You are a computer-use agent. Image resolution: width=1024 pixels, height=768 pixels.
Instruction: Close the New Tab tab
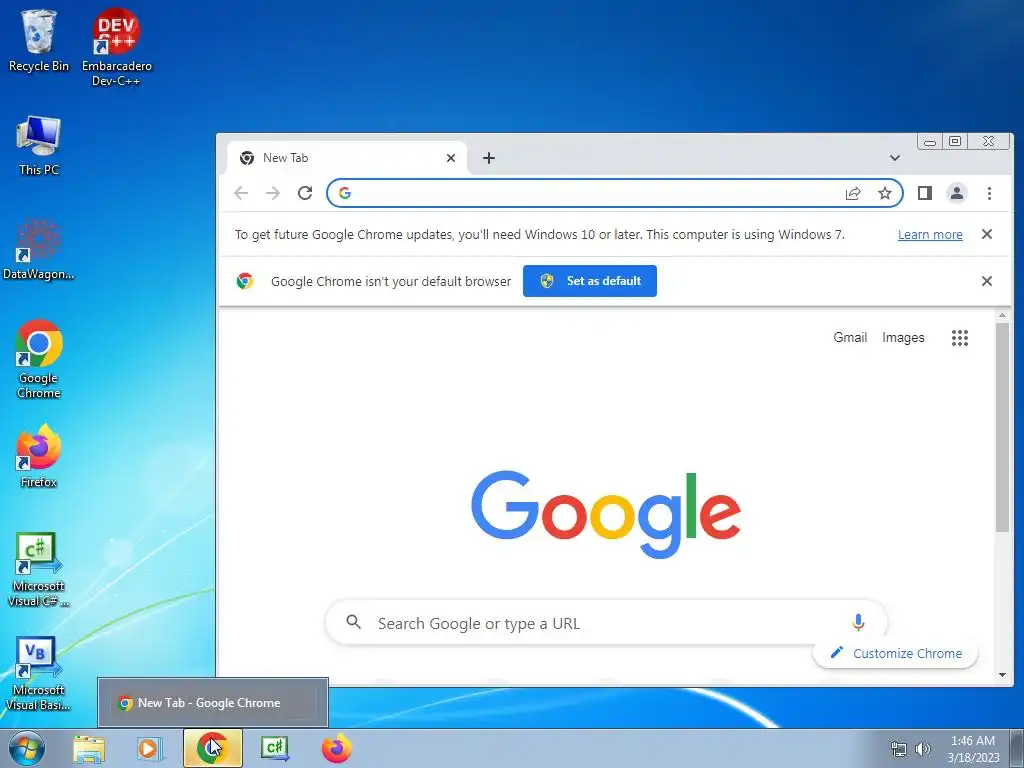[x=451, y=158]
